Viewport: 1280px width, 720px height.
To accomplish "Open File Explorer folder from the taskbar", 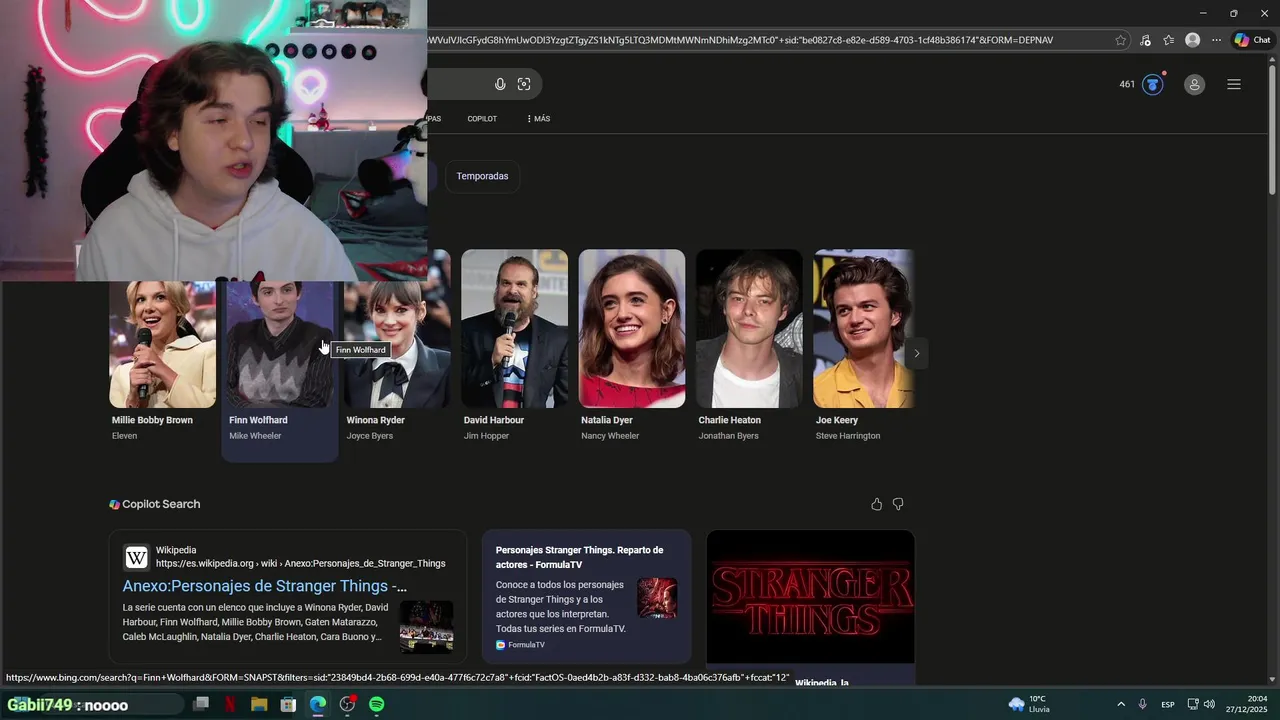I will pos(259,704).
